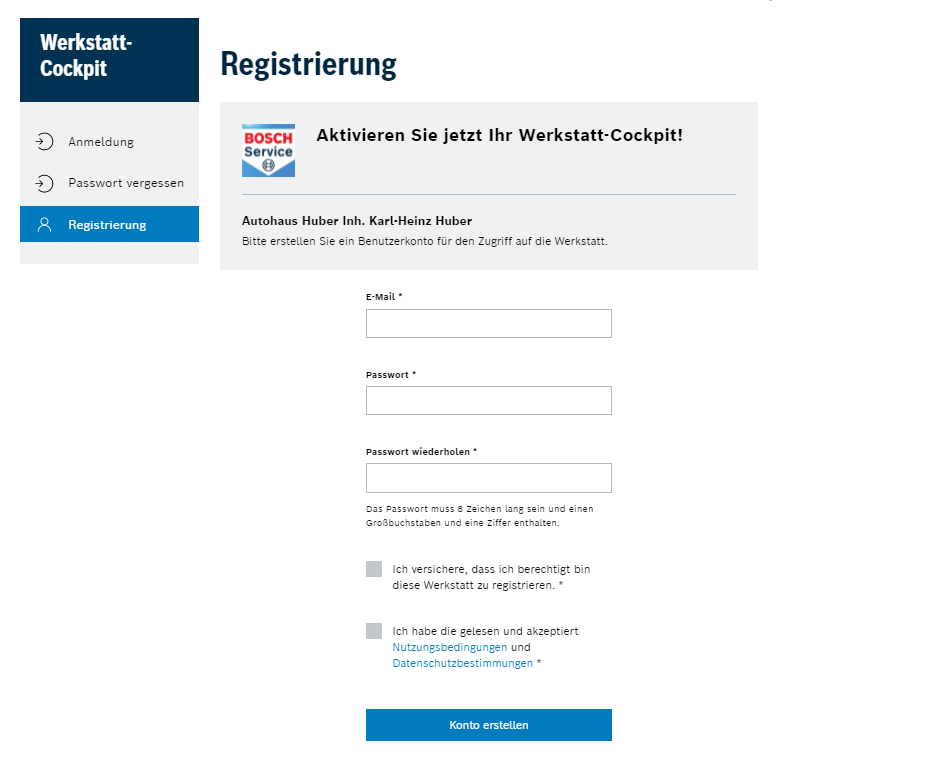Click the Anmeldung login arrow icon

pyautogui.click(x=44, y=142)
